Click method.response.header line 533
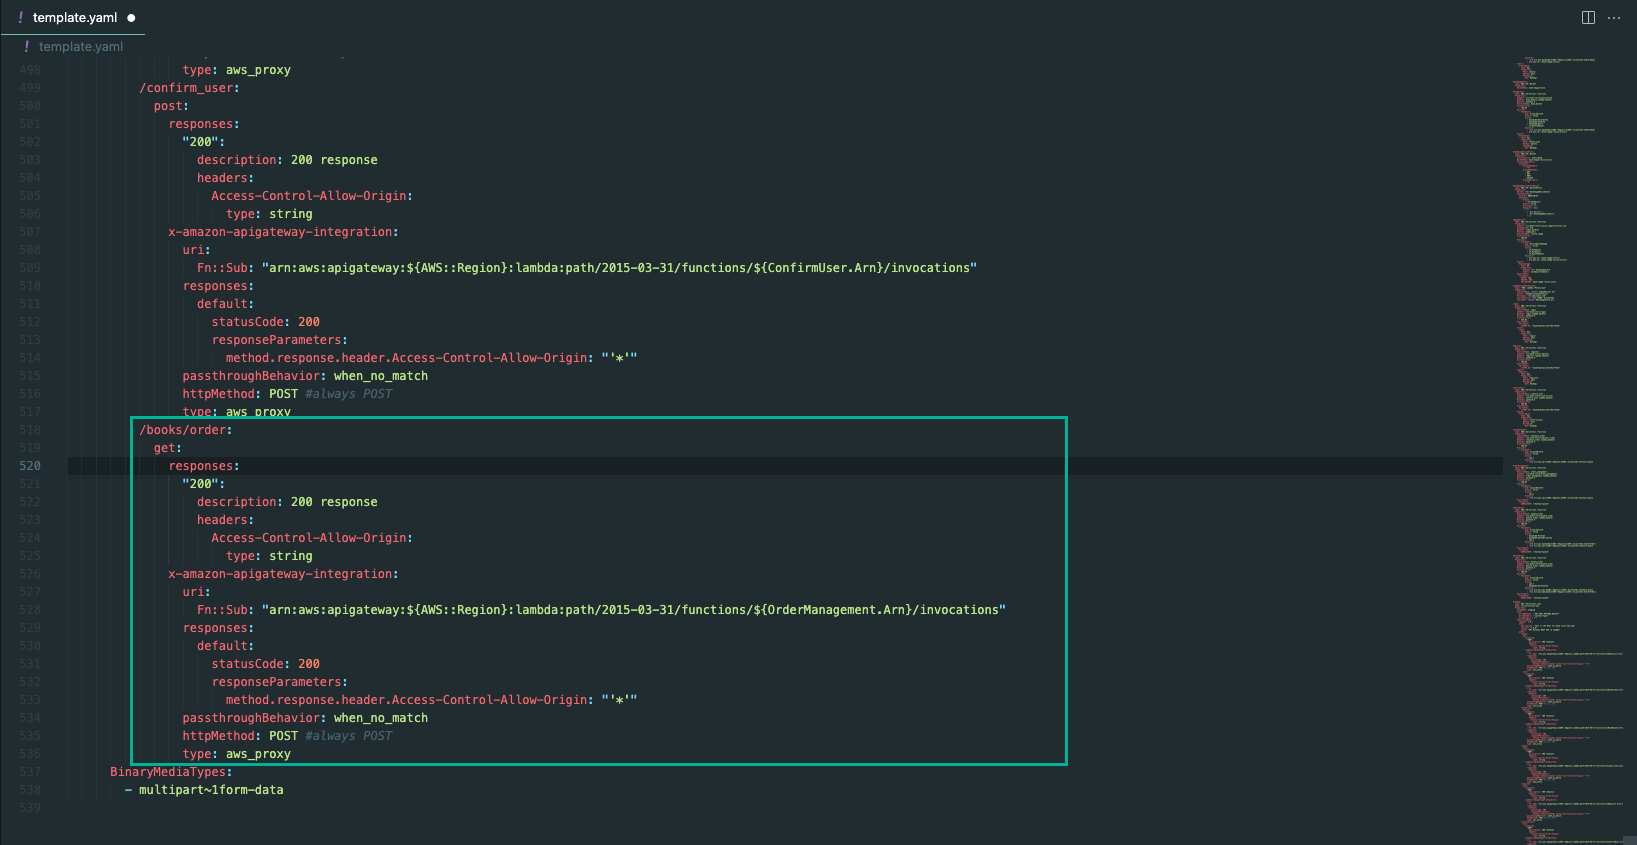Viewport: 1637px width, 845px height. tap(431, 700)
